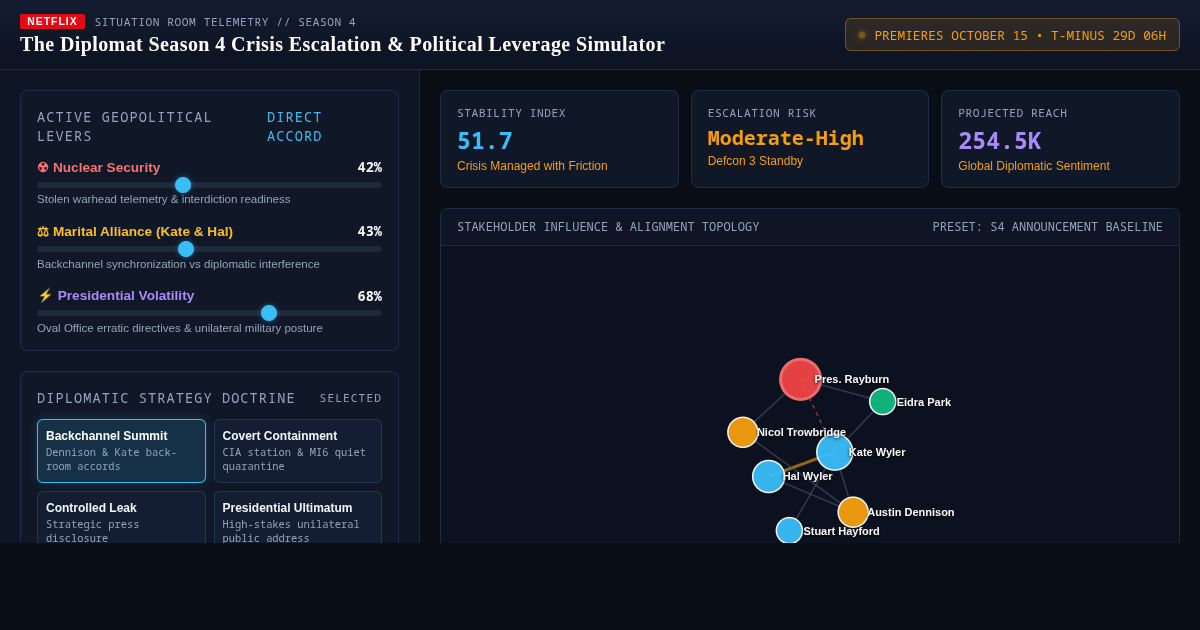Image resolution: width=1200 pixels, height=630 pixels.
Task: Click the Nuclear Security 42% value
Action: tap(369, 167)
